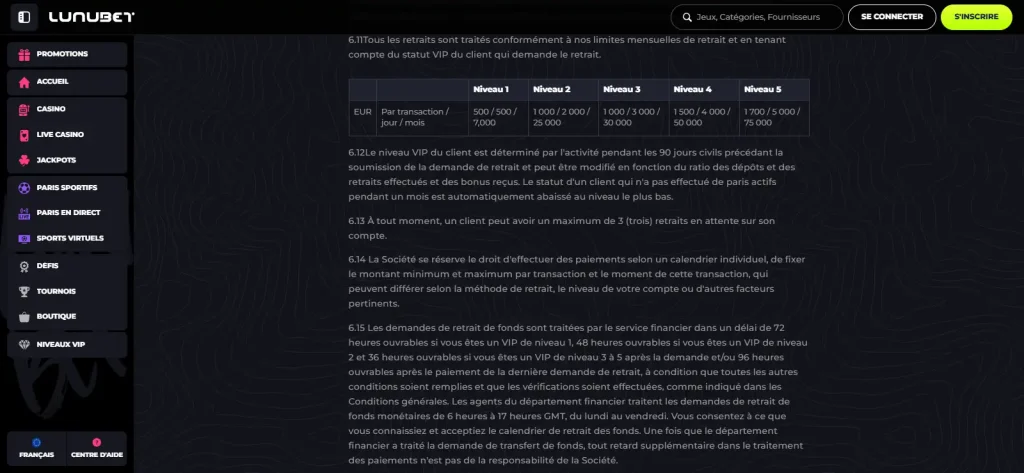1024x473 pixels.
Task: Click the '1 000 / 3 000 / 30 000' cell
Action: (633, 118)
